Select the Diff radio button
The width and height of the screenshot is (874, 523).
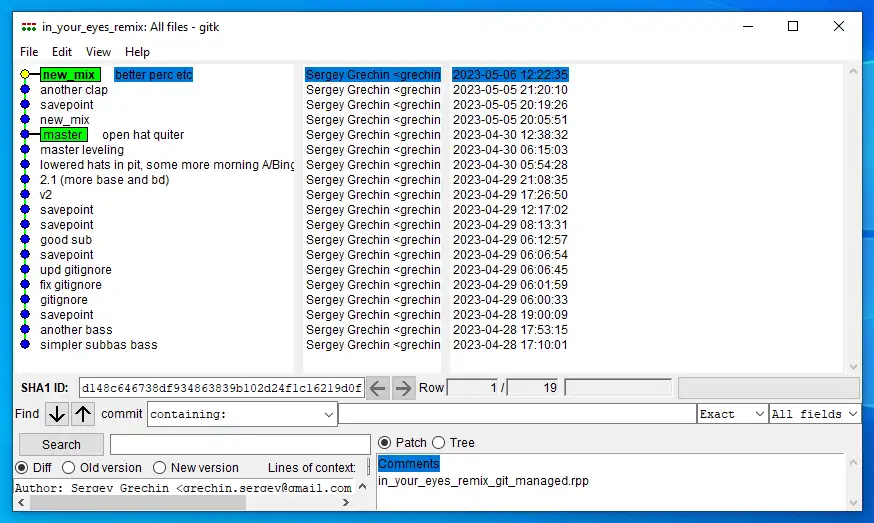coord(21,468)
